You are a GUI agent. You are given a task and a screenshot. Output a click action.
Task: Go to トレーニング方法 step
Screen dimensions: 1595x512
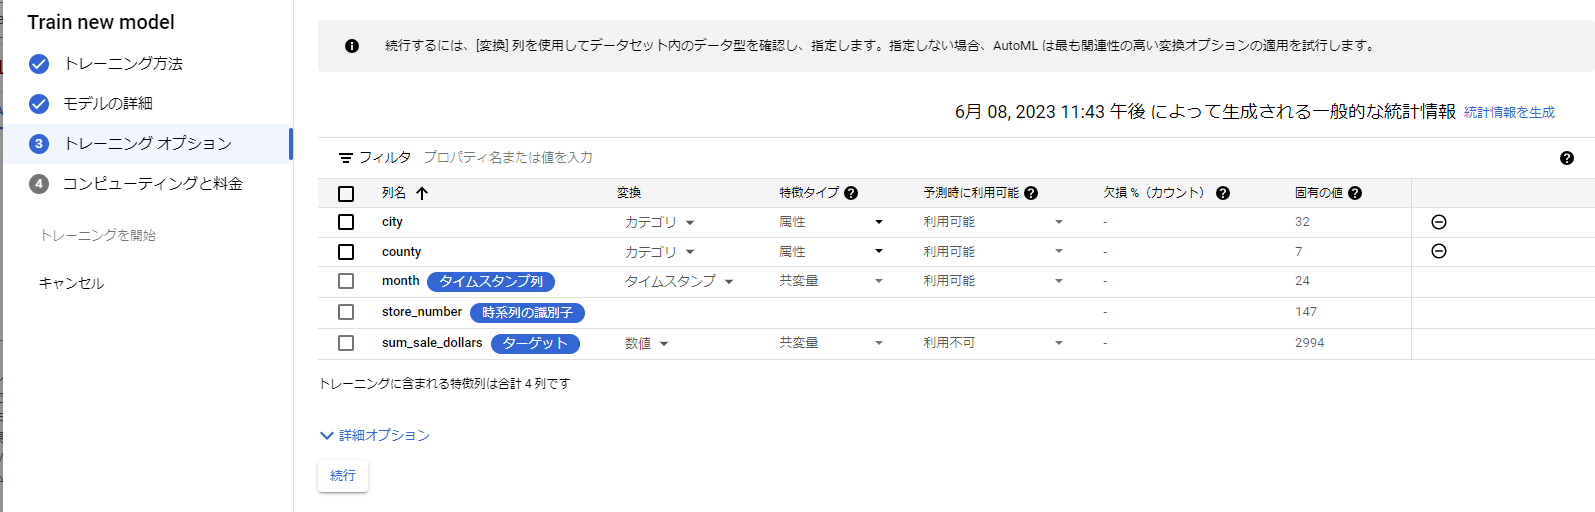123,64
